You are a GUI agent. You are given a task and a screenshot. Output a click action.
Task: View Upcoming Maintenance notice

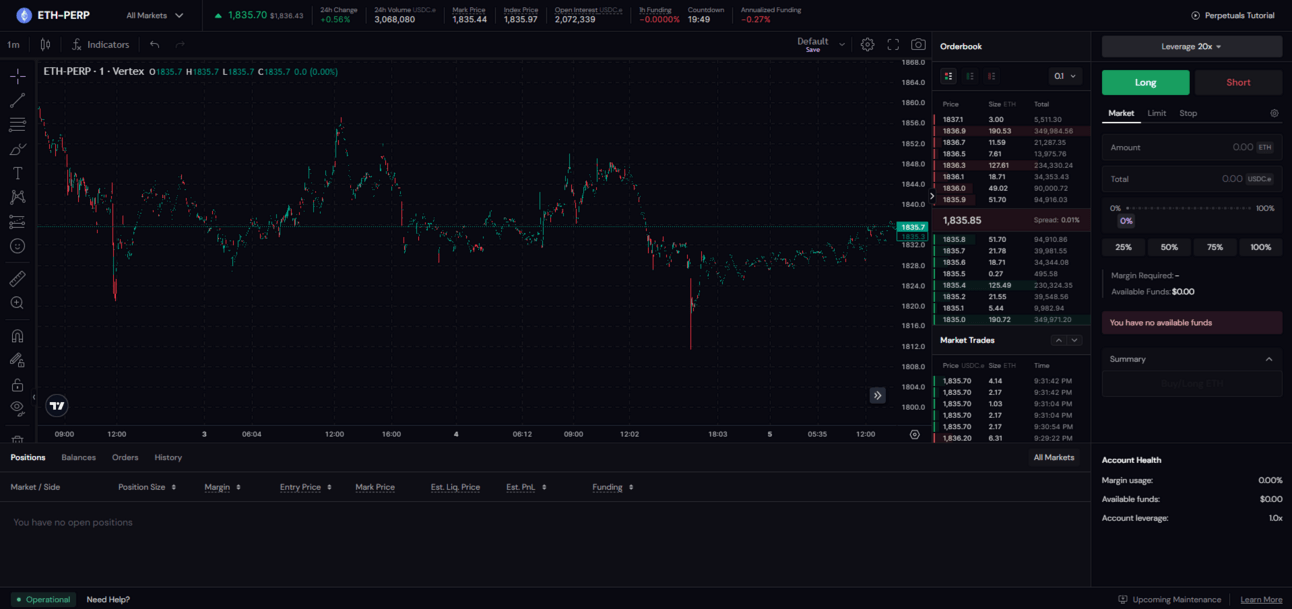(x=1169, y=599)
